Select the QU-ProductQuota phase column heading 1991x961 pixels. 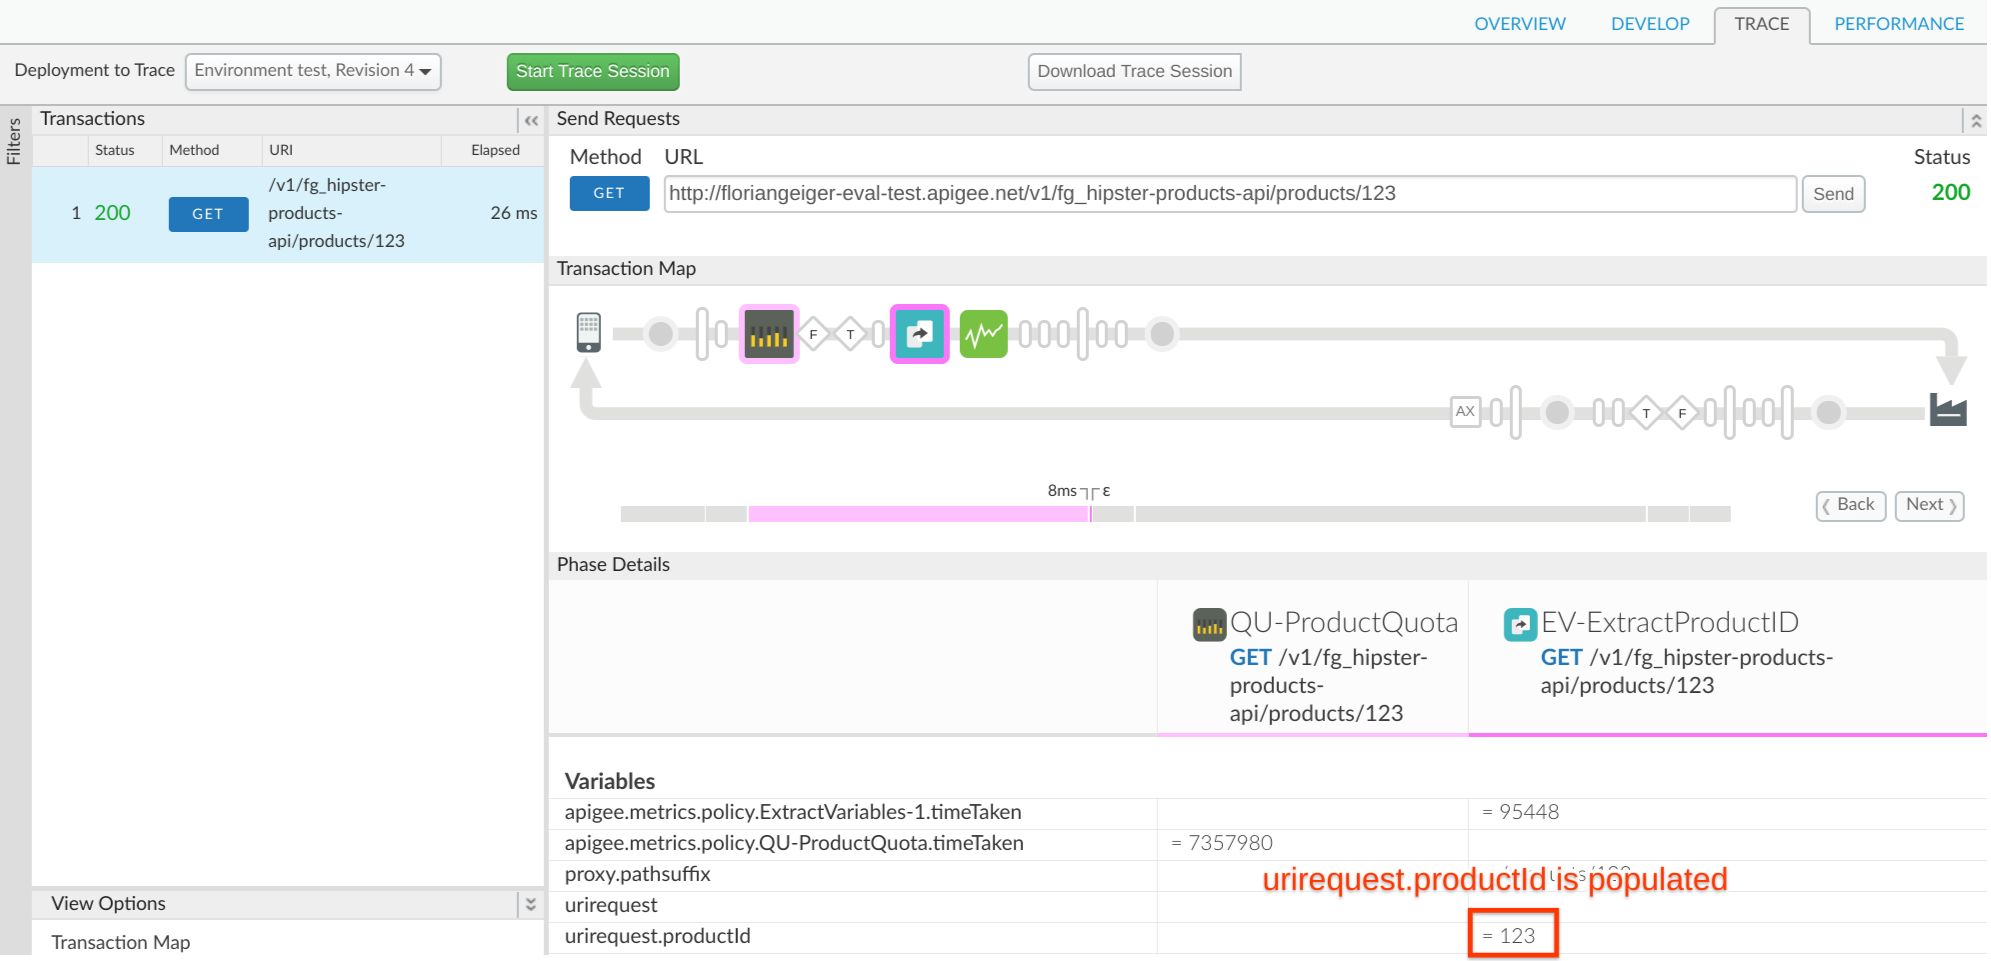point(1343,623)
